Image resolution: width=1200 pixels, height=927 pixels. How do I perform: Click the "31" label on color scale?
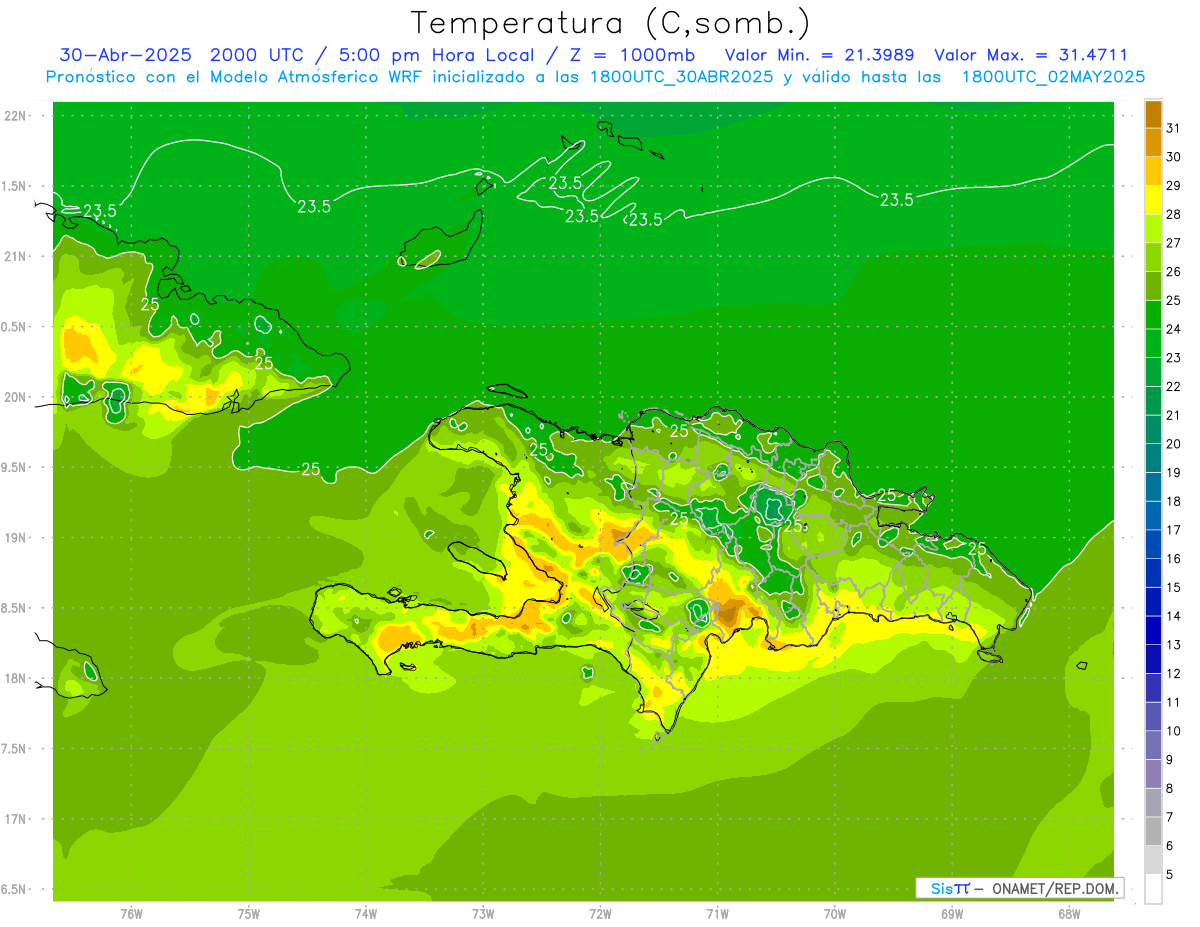click(x=1174, y=128)
